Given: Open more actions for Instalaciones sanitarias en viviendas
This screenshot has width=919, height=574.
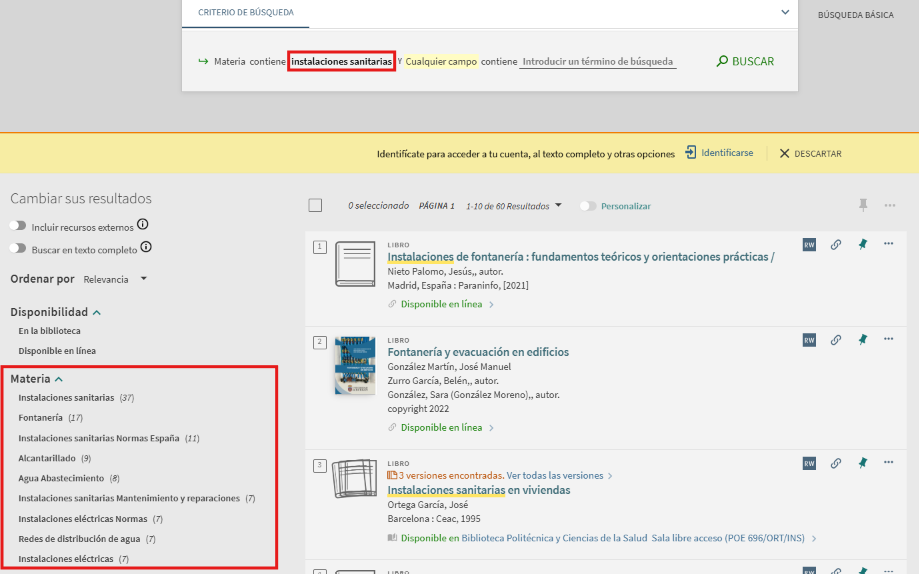Looking at the screenshot, I should pyautogui.click(x=889, y=462).
